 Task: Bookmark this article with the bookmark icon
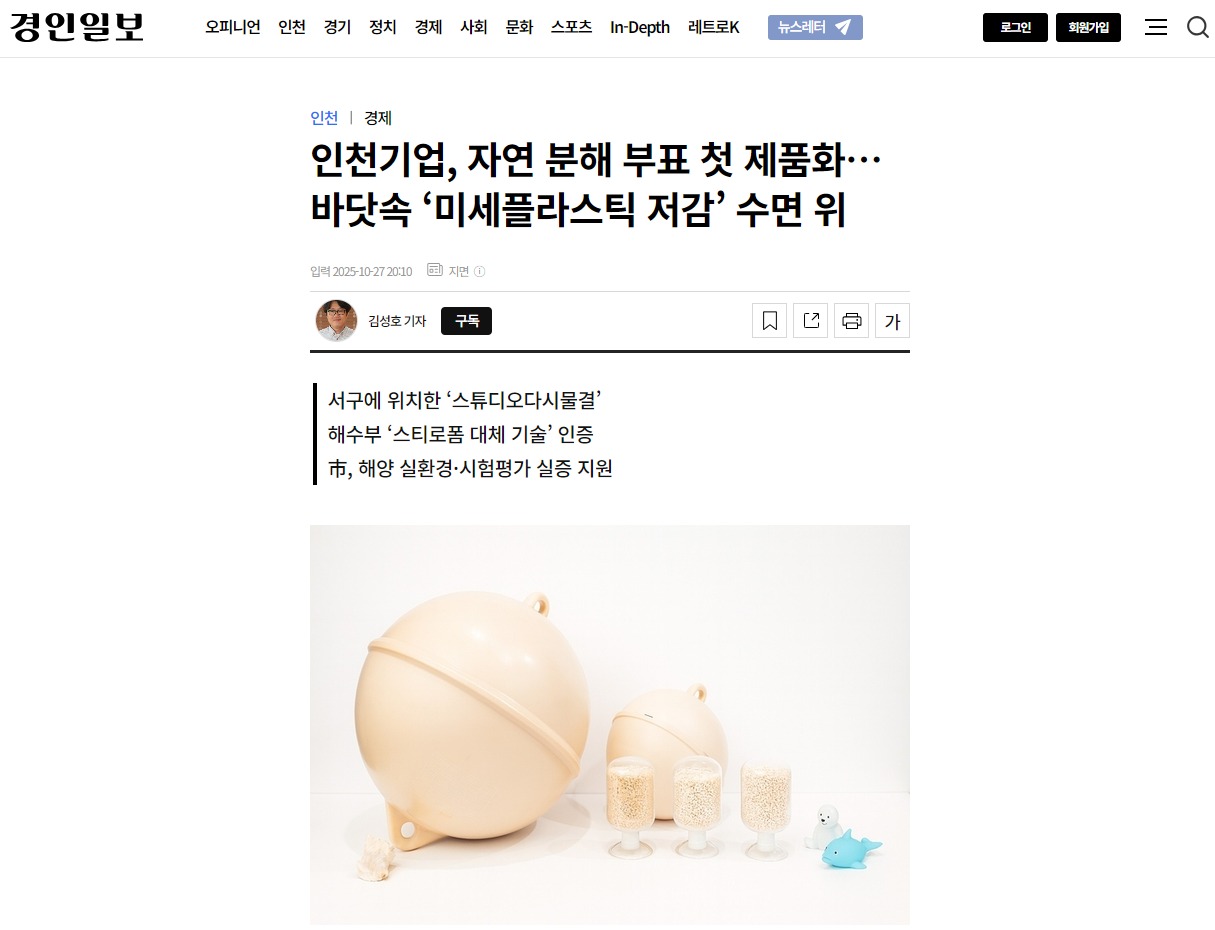[770, 320]
